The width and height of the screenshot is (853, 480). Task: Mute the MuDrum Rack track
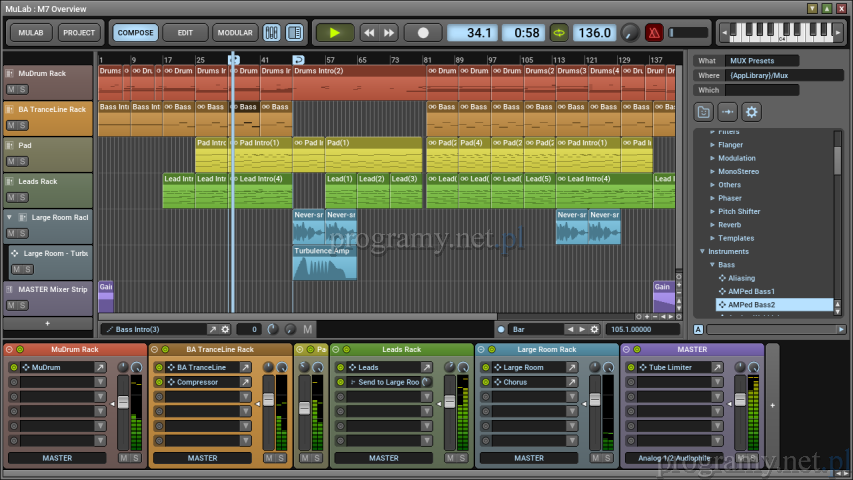(12, 89)
